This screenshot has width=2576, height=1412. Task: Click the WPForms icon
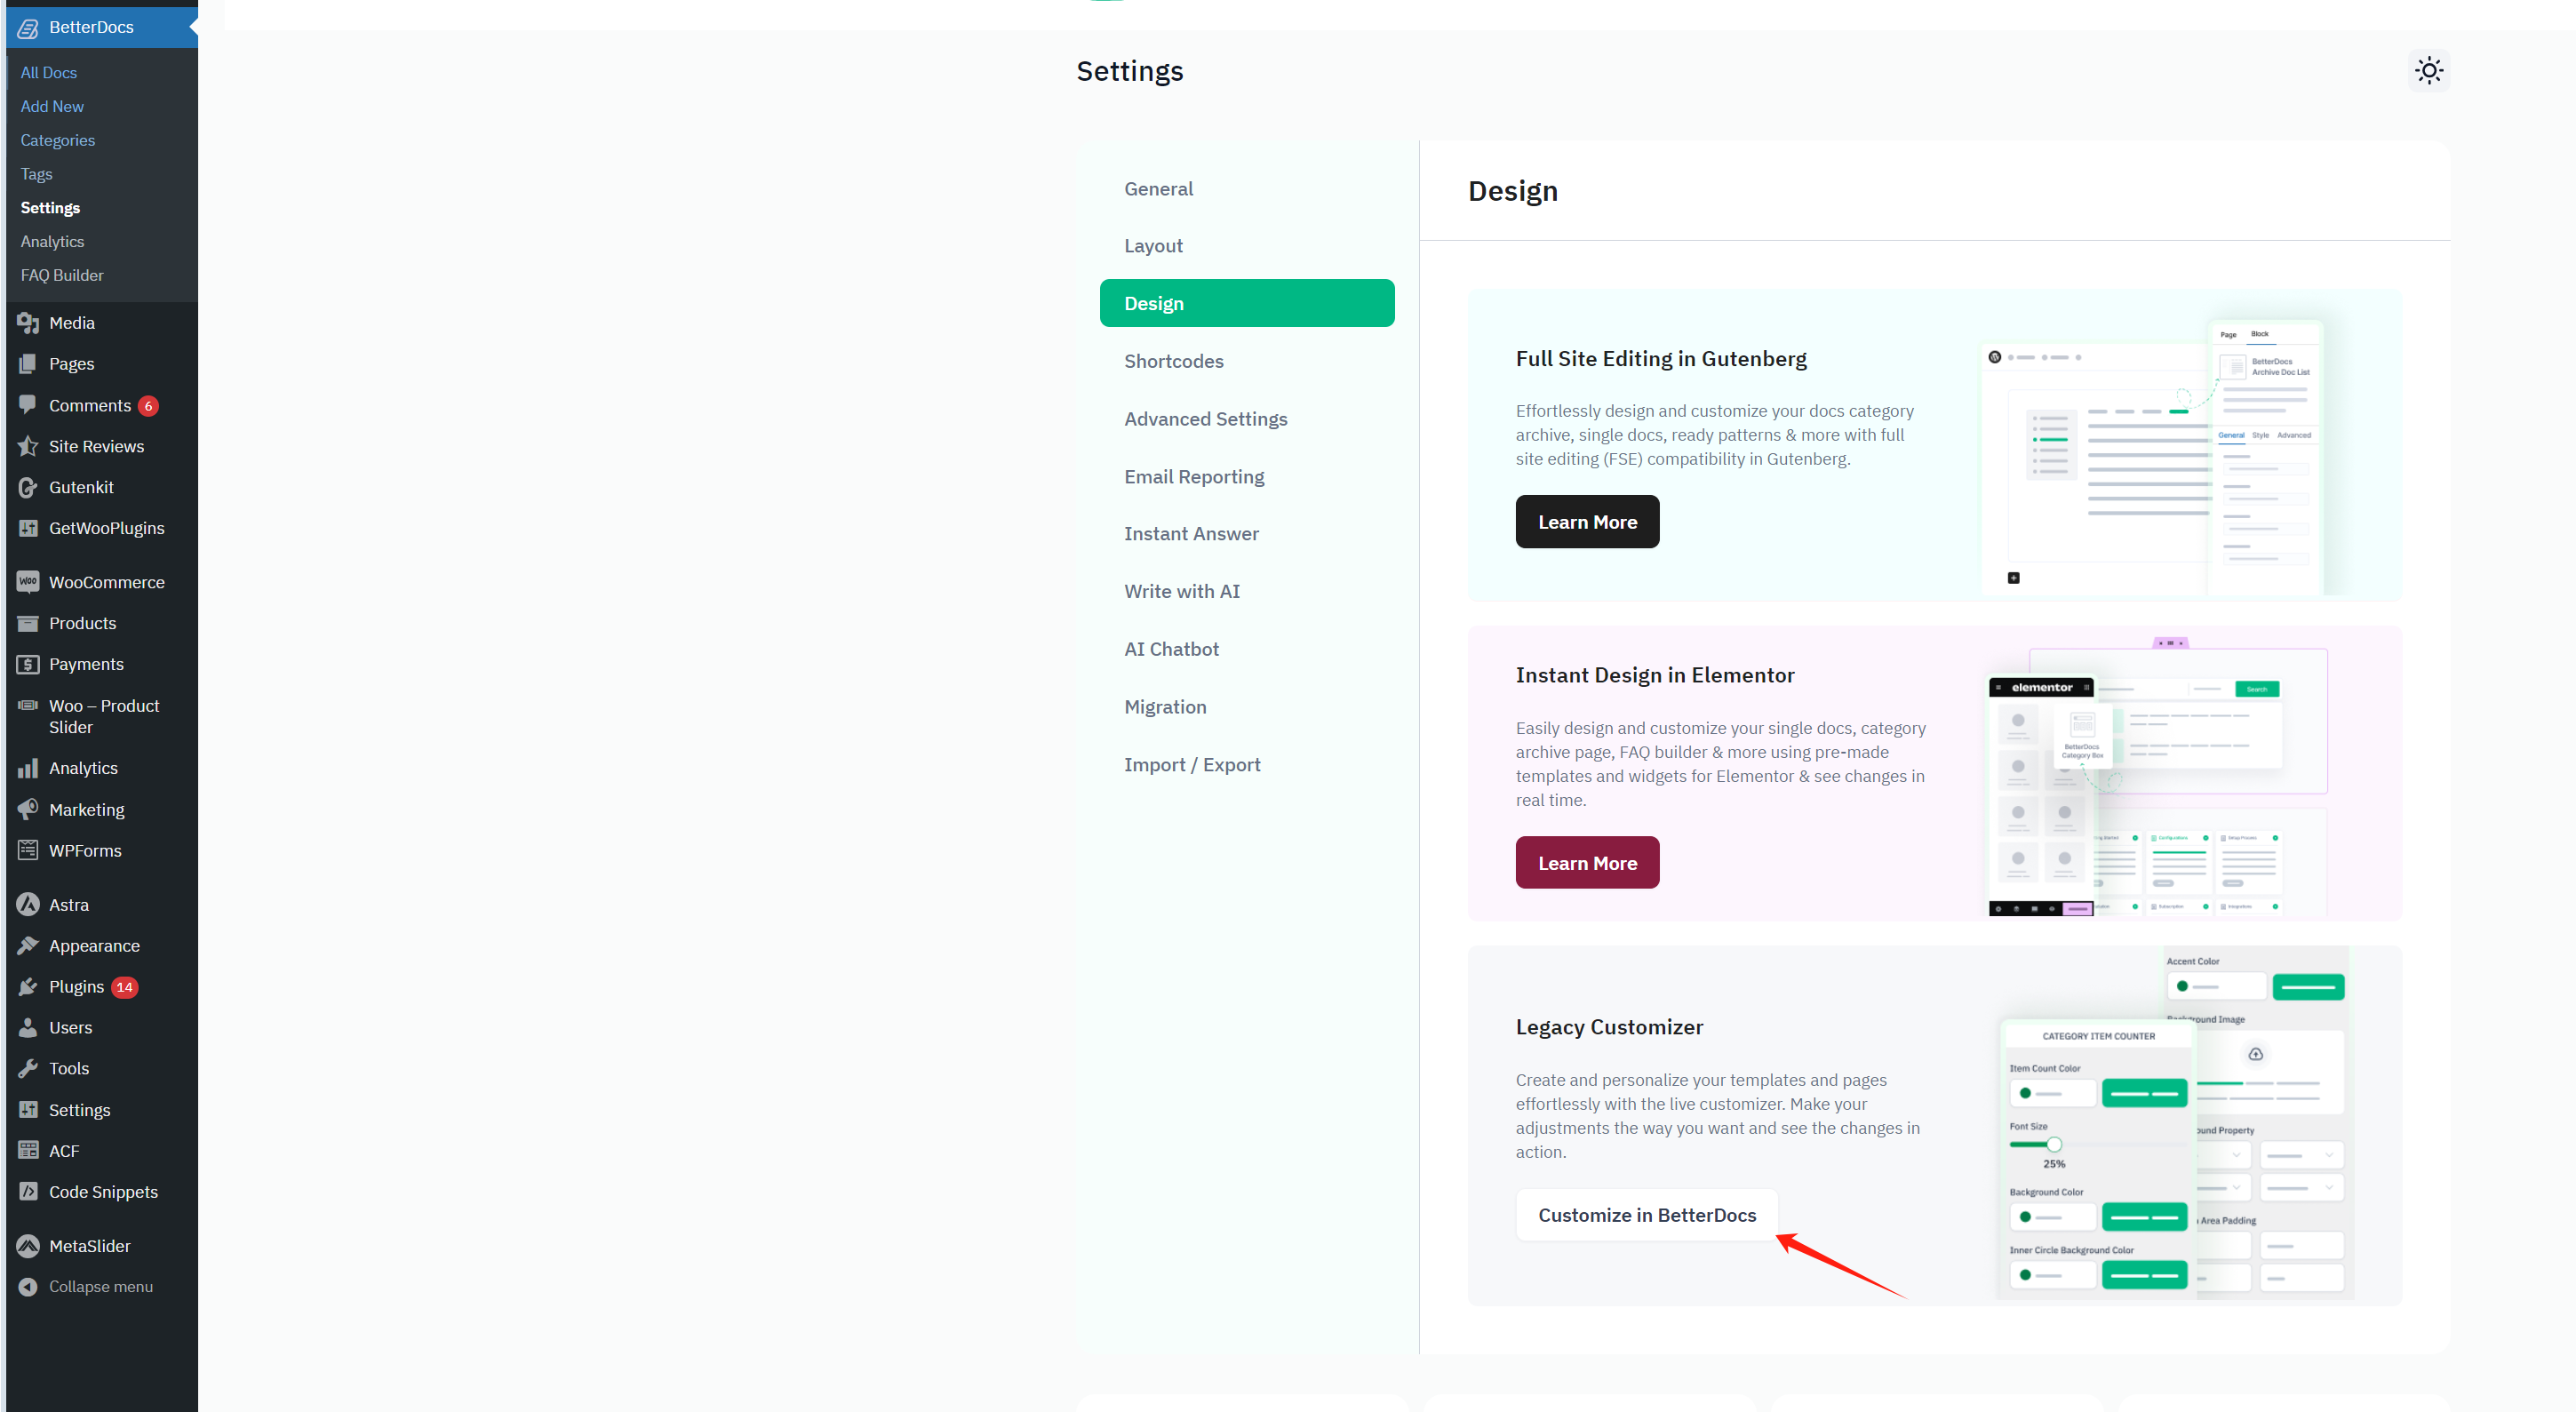pos(28,851)
